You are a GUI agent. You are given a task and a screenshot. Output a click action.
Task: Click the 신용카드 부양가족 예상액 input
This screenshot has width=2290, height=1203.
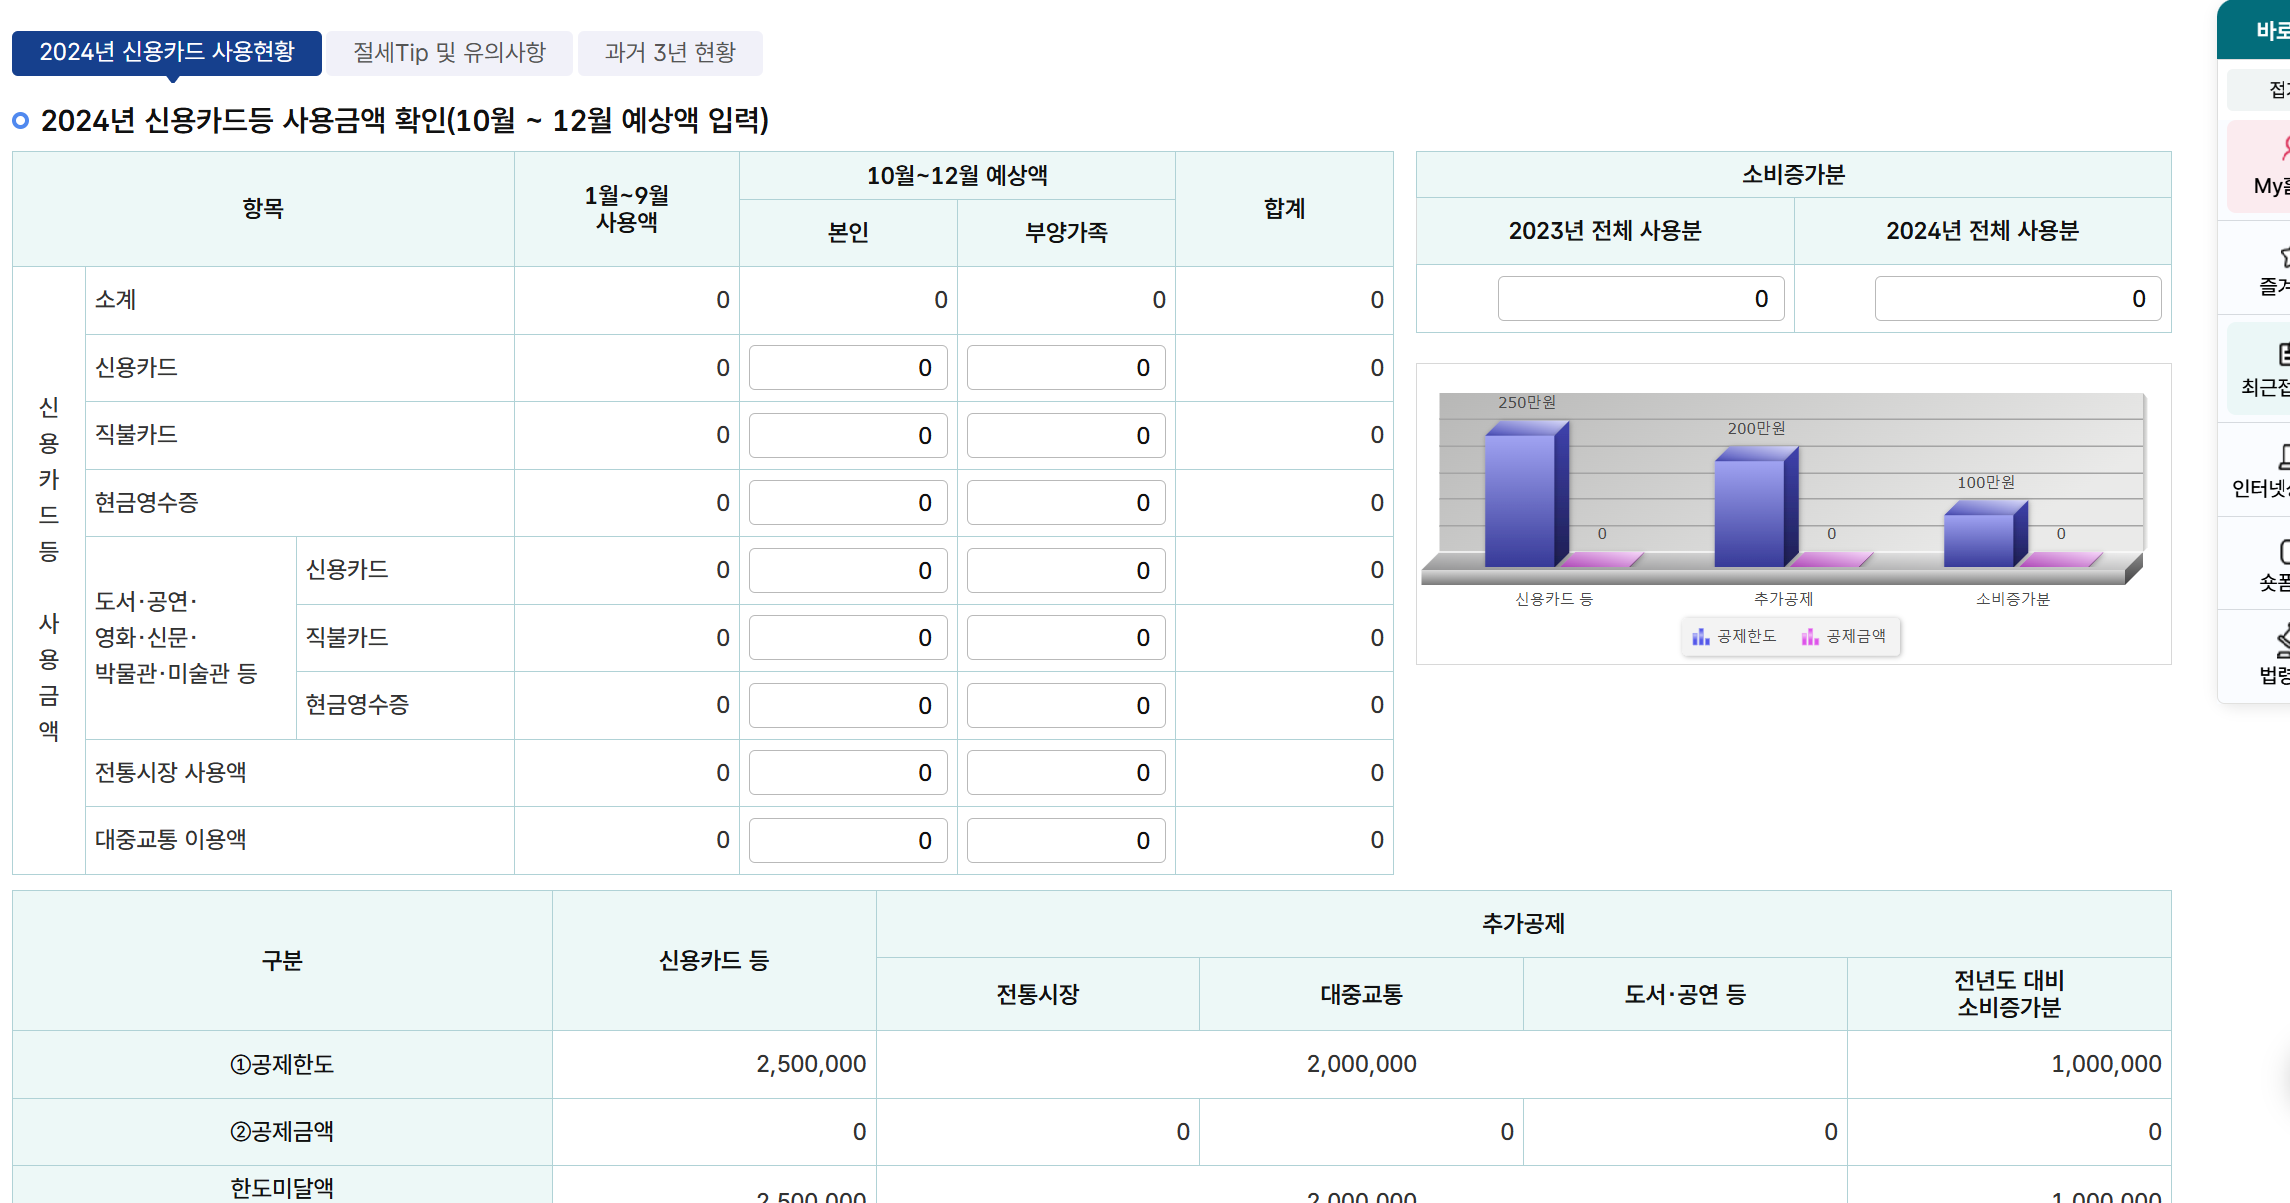[1065, 367]
